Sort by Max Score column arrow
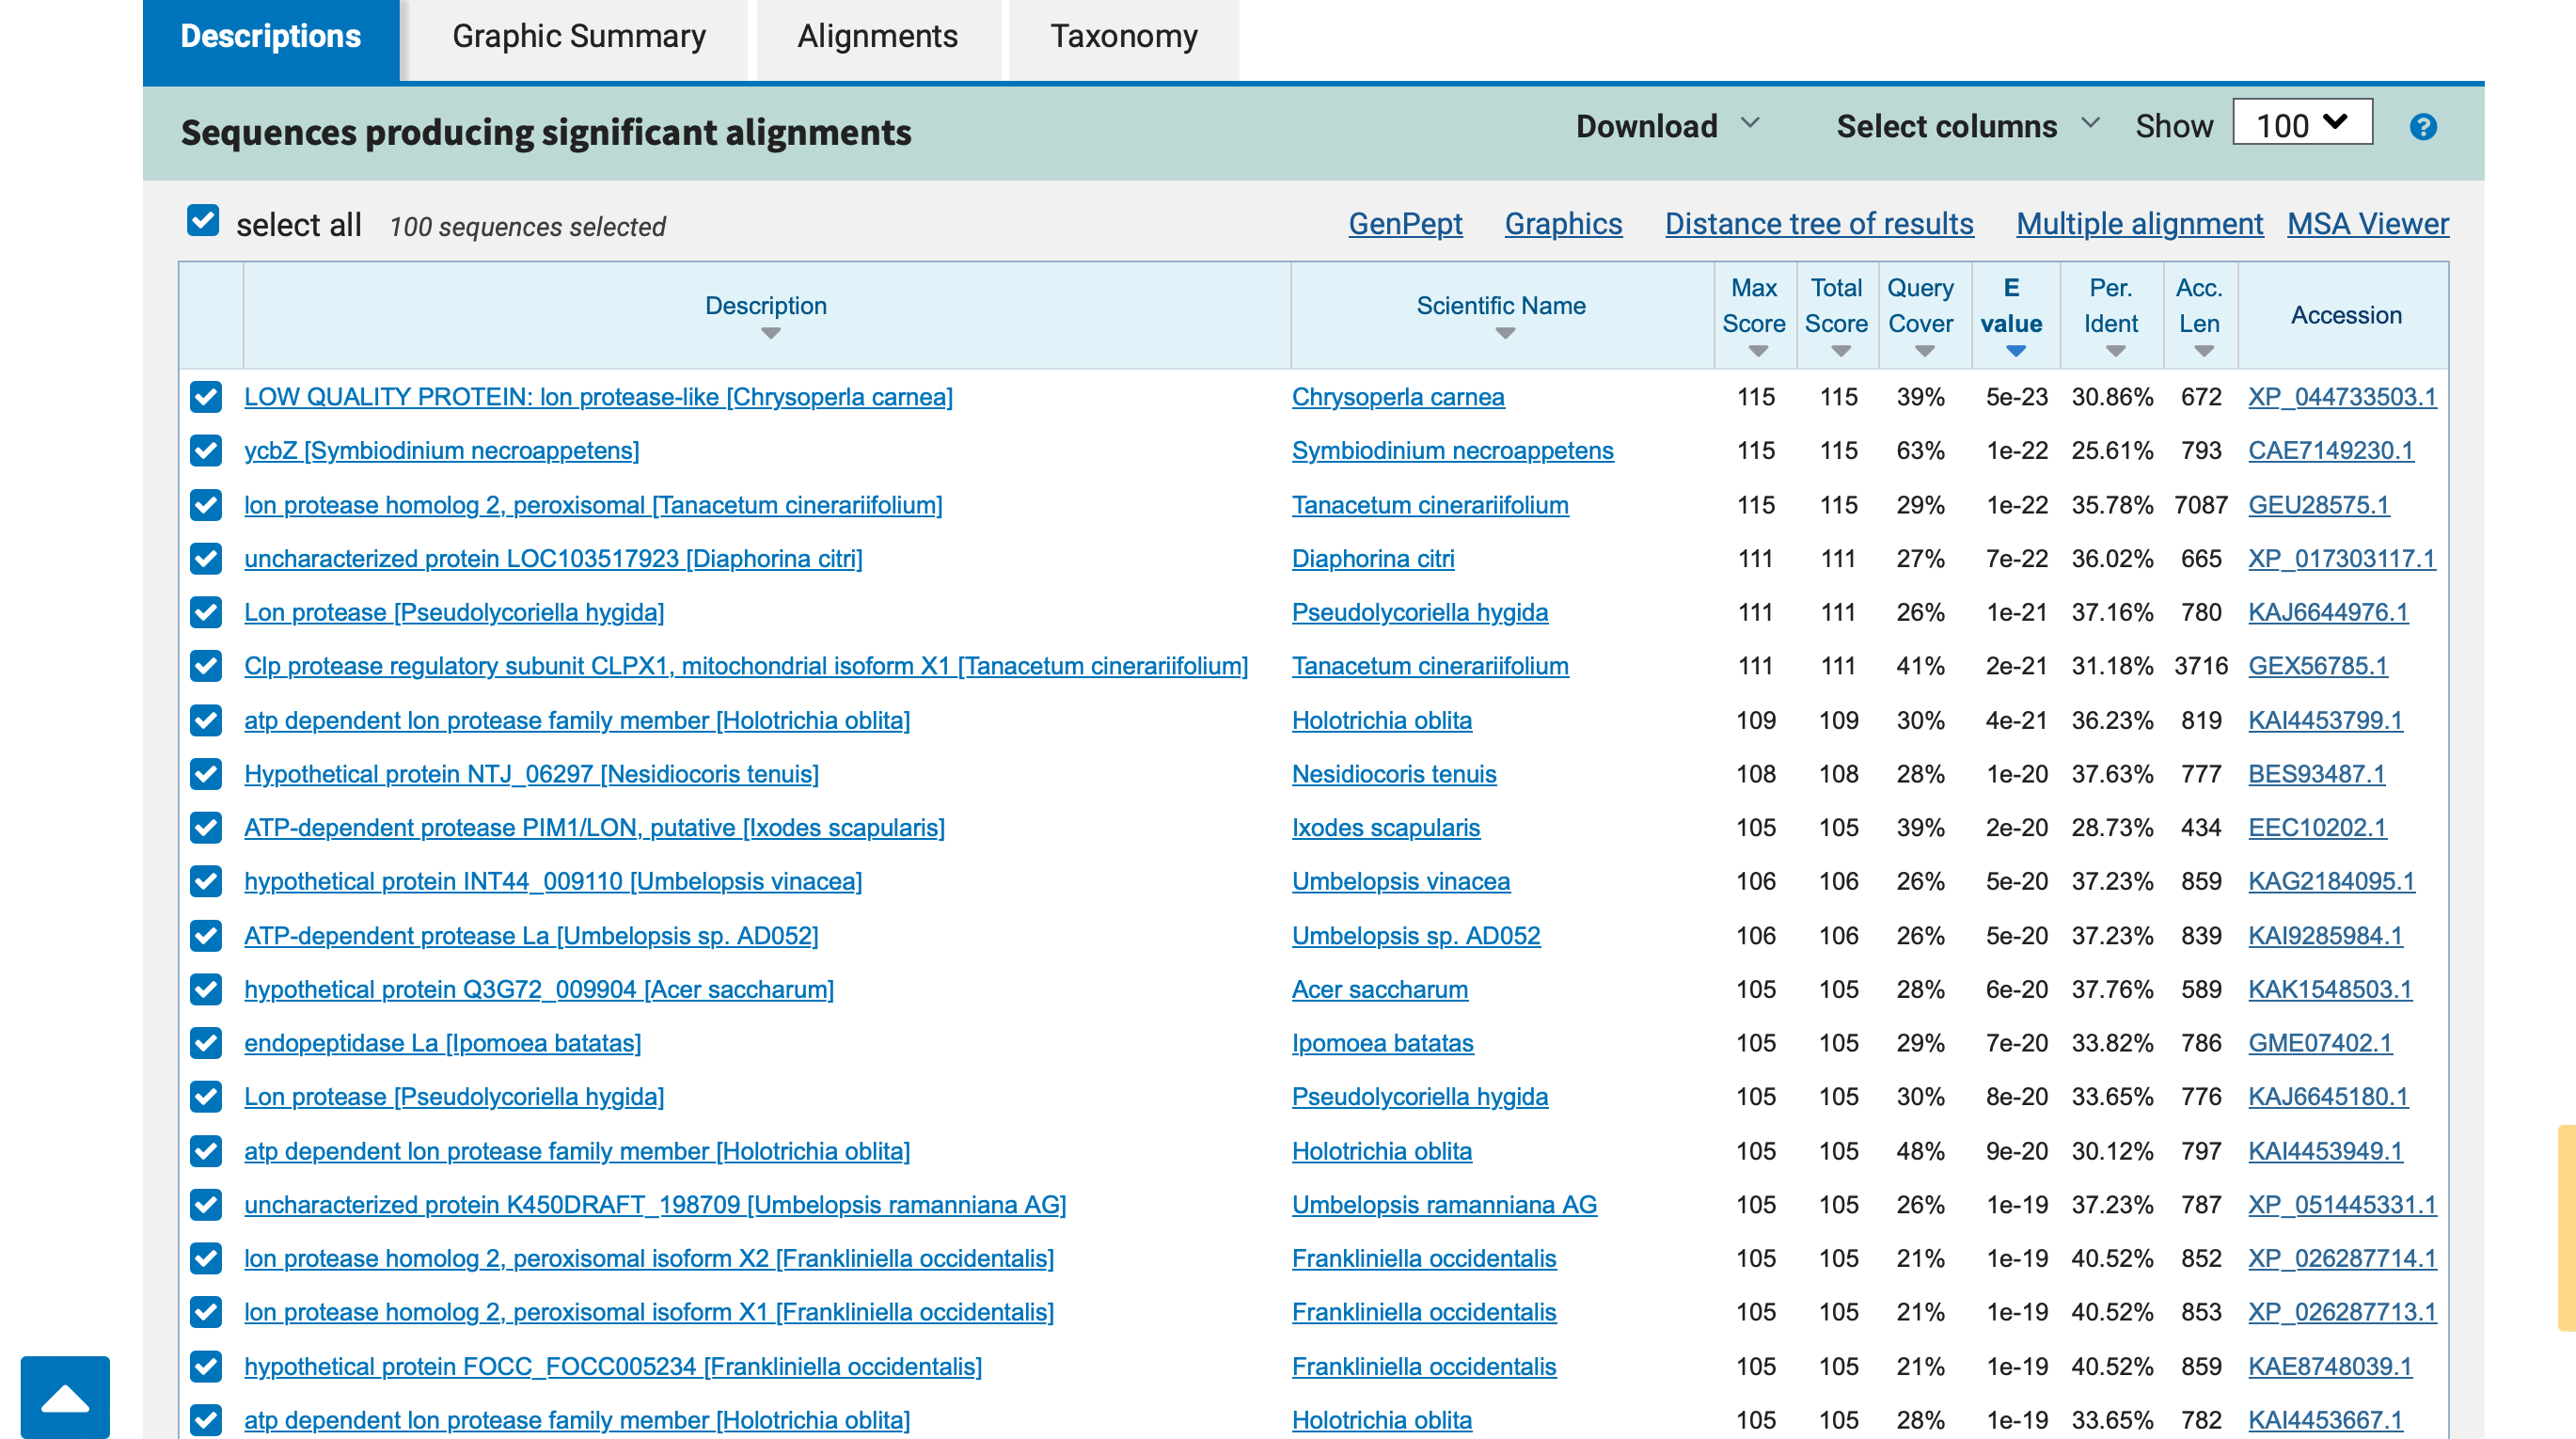 [x=1757, y=351]
